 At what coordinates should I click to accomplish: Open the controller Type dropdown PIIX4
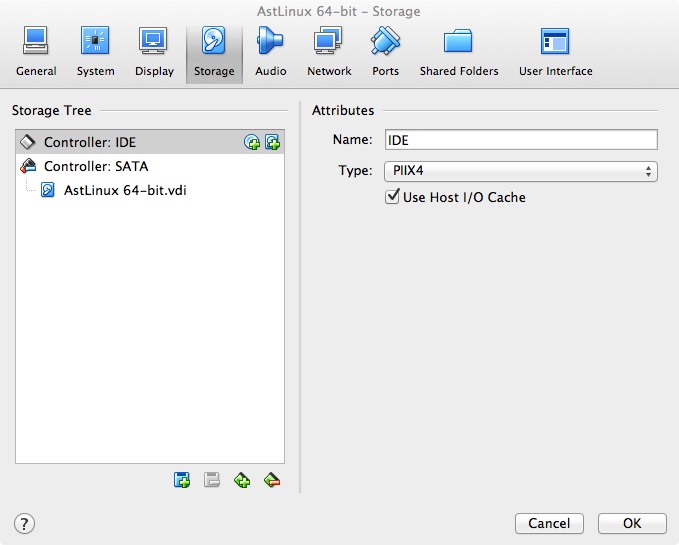tap(521, 171)
